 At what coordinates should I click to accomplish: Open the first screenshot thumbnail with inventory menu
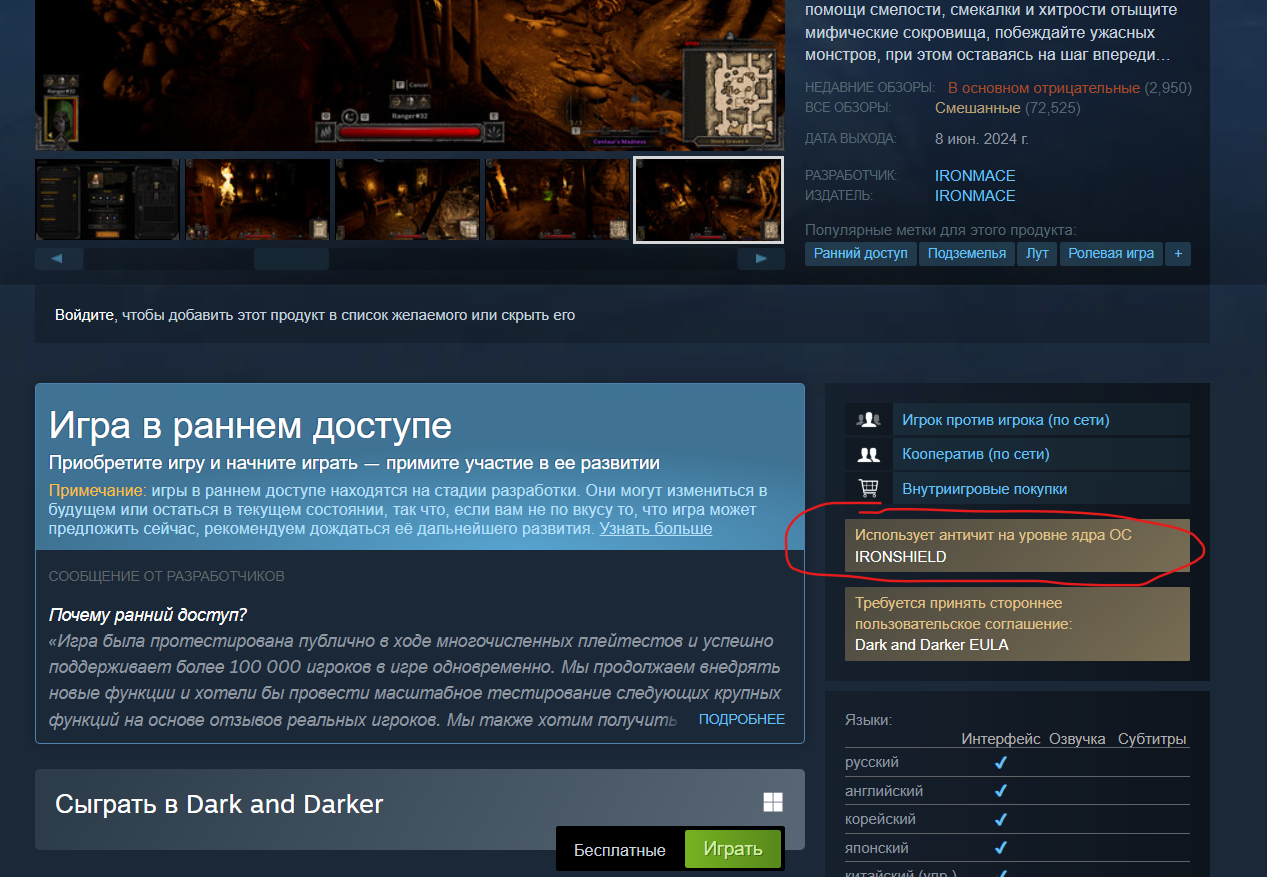107,199
